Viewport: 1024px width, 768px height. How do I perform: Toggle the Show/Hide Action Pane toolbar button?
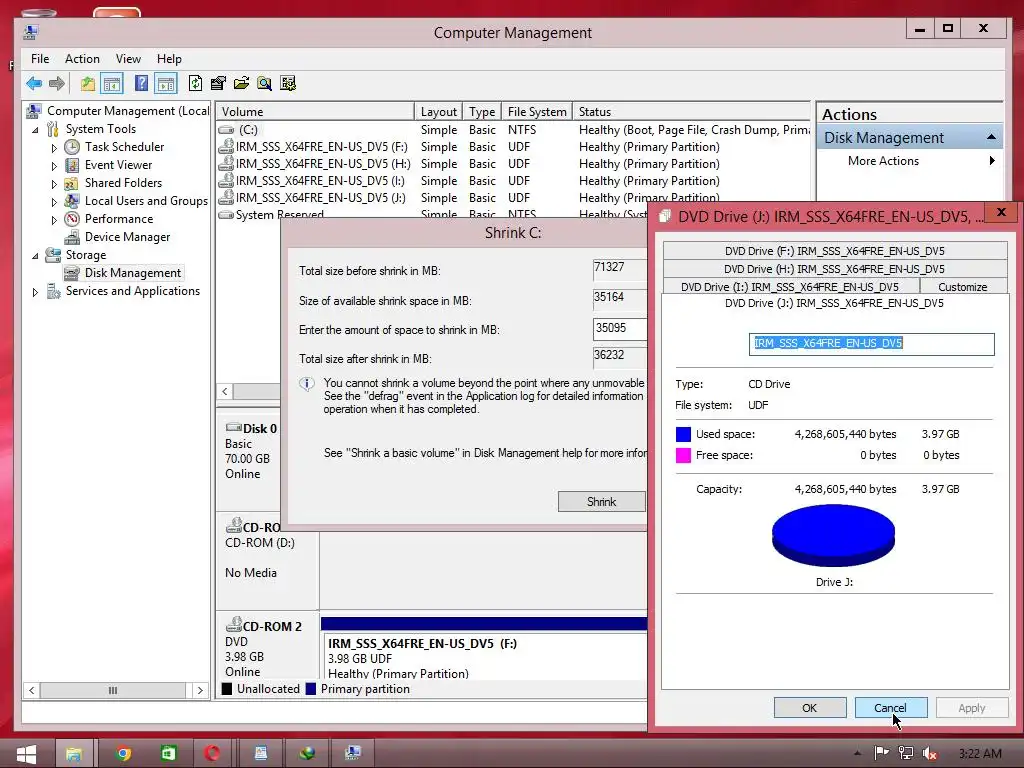pyautogui.click(x=166, y=84)
